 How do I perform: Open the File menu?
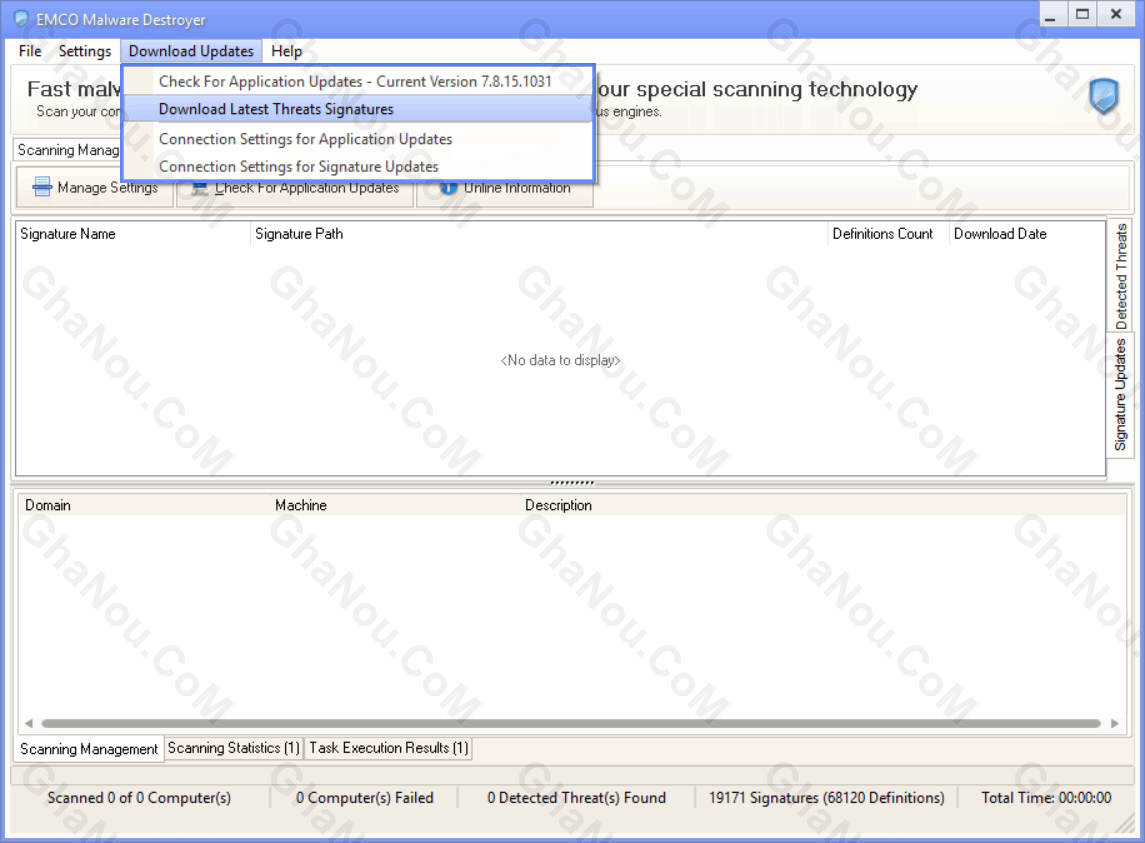pyautogui.click(x=30, y=51)
